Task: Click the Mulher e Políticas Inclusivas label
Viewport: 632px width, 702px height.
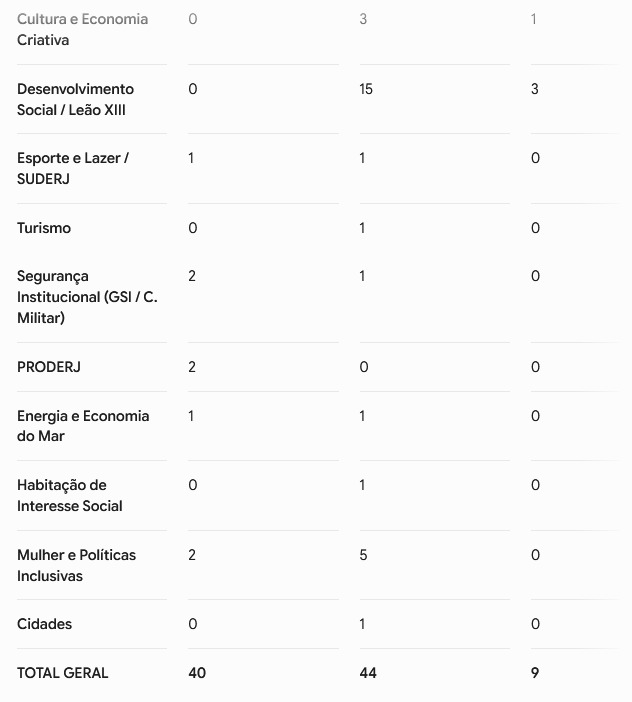Action: click(76, 565)
